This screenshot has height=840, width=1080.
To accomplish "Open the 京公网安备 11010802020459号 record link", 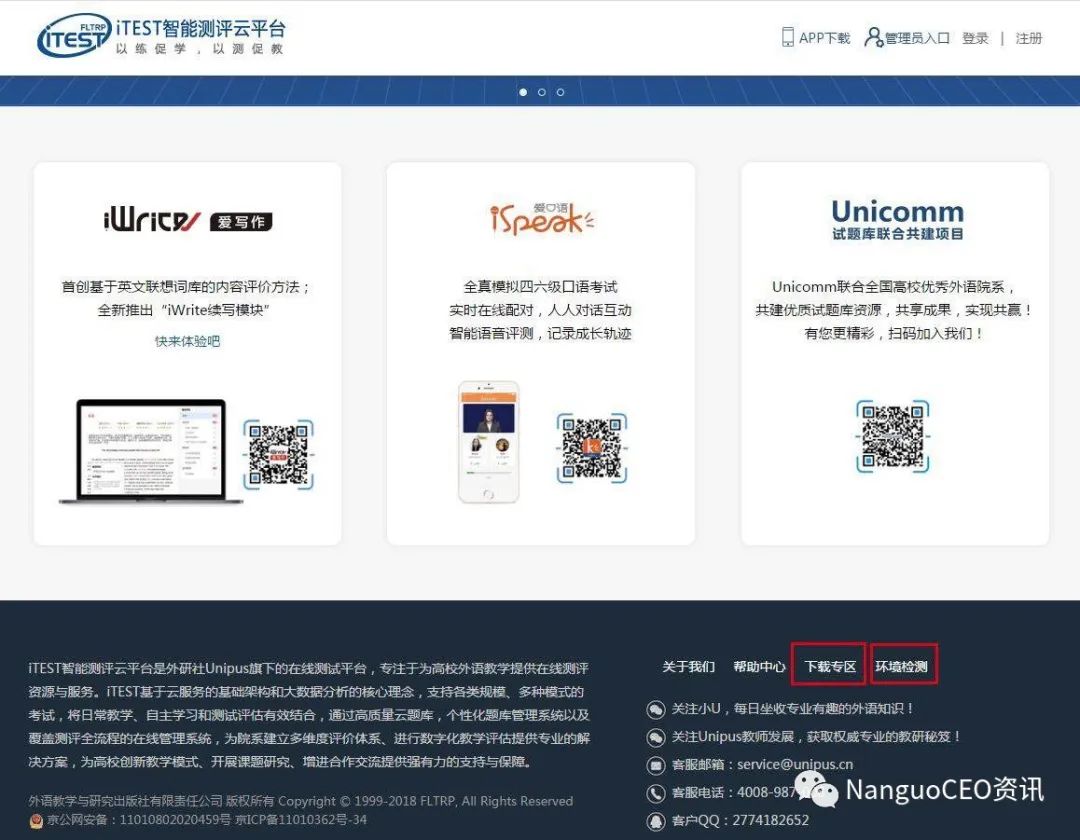I will click(x=139, y=820).
